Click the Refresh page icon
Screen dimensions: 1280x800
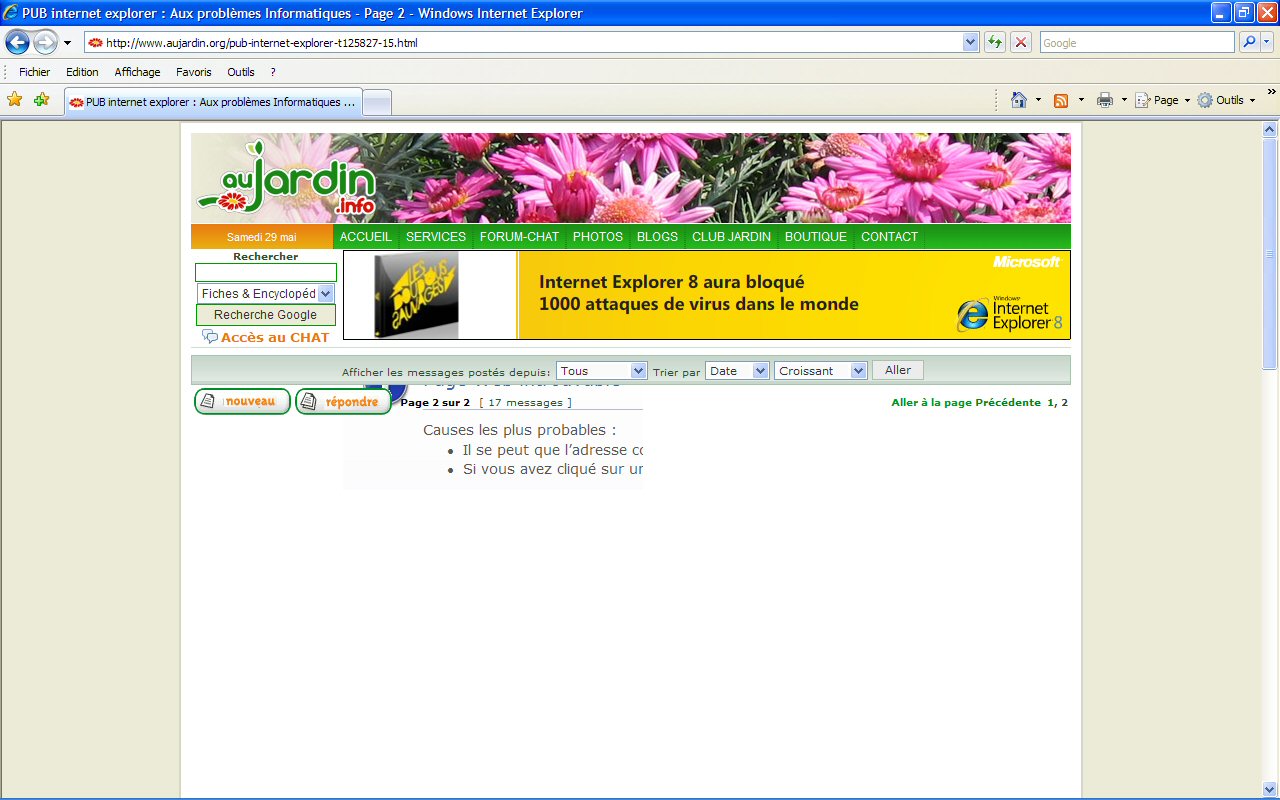click(x=995, y=42)
